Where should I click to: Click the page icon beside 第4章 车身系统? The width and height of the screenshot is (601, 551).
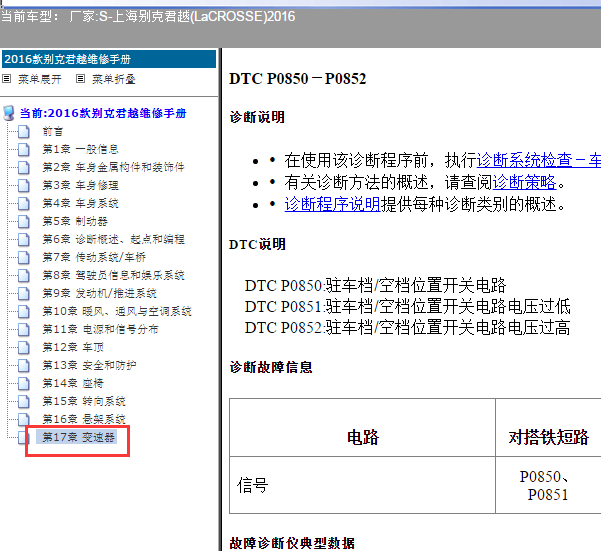click(24, 203)
